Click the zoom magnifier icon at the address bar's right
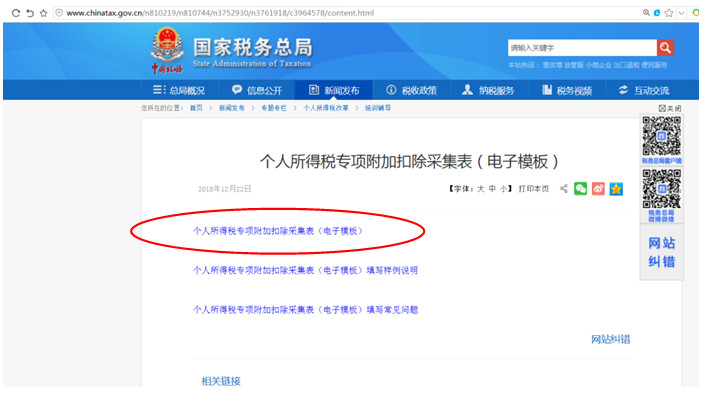 coord(646,13)
